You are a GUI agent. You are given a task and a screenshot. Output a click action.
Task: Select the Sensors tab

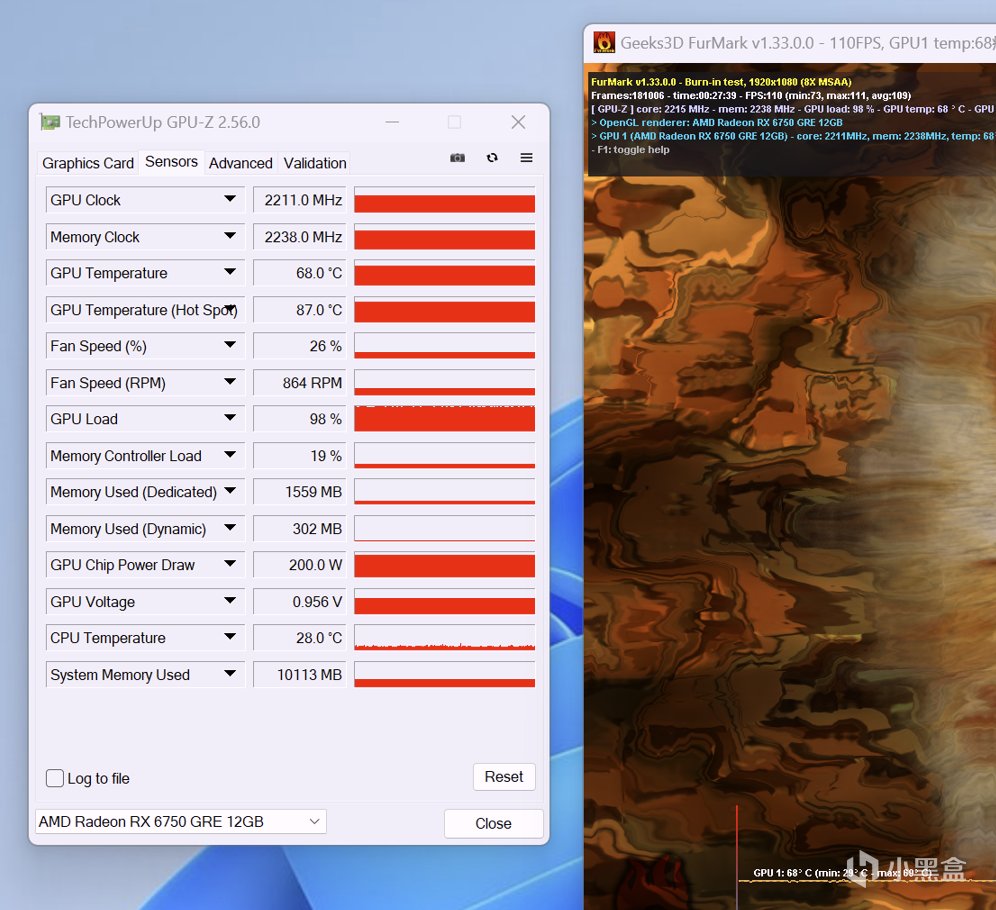click(x=172, y=162)
